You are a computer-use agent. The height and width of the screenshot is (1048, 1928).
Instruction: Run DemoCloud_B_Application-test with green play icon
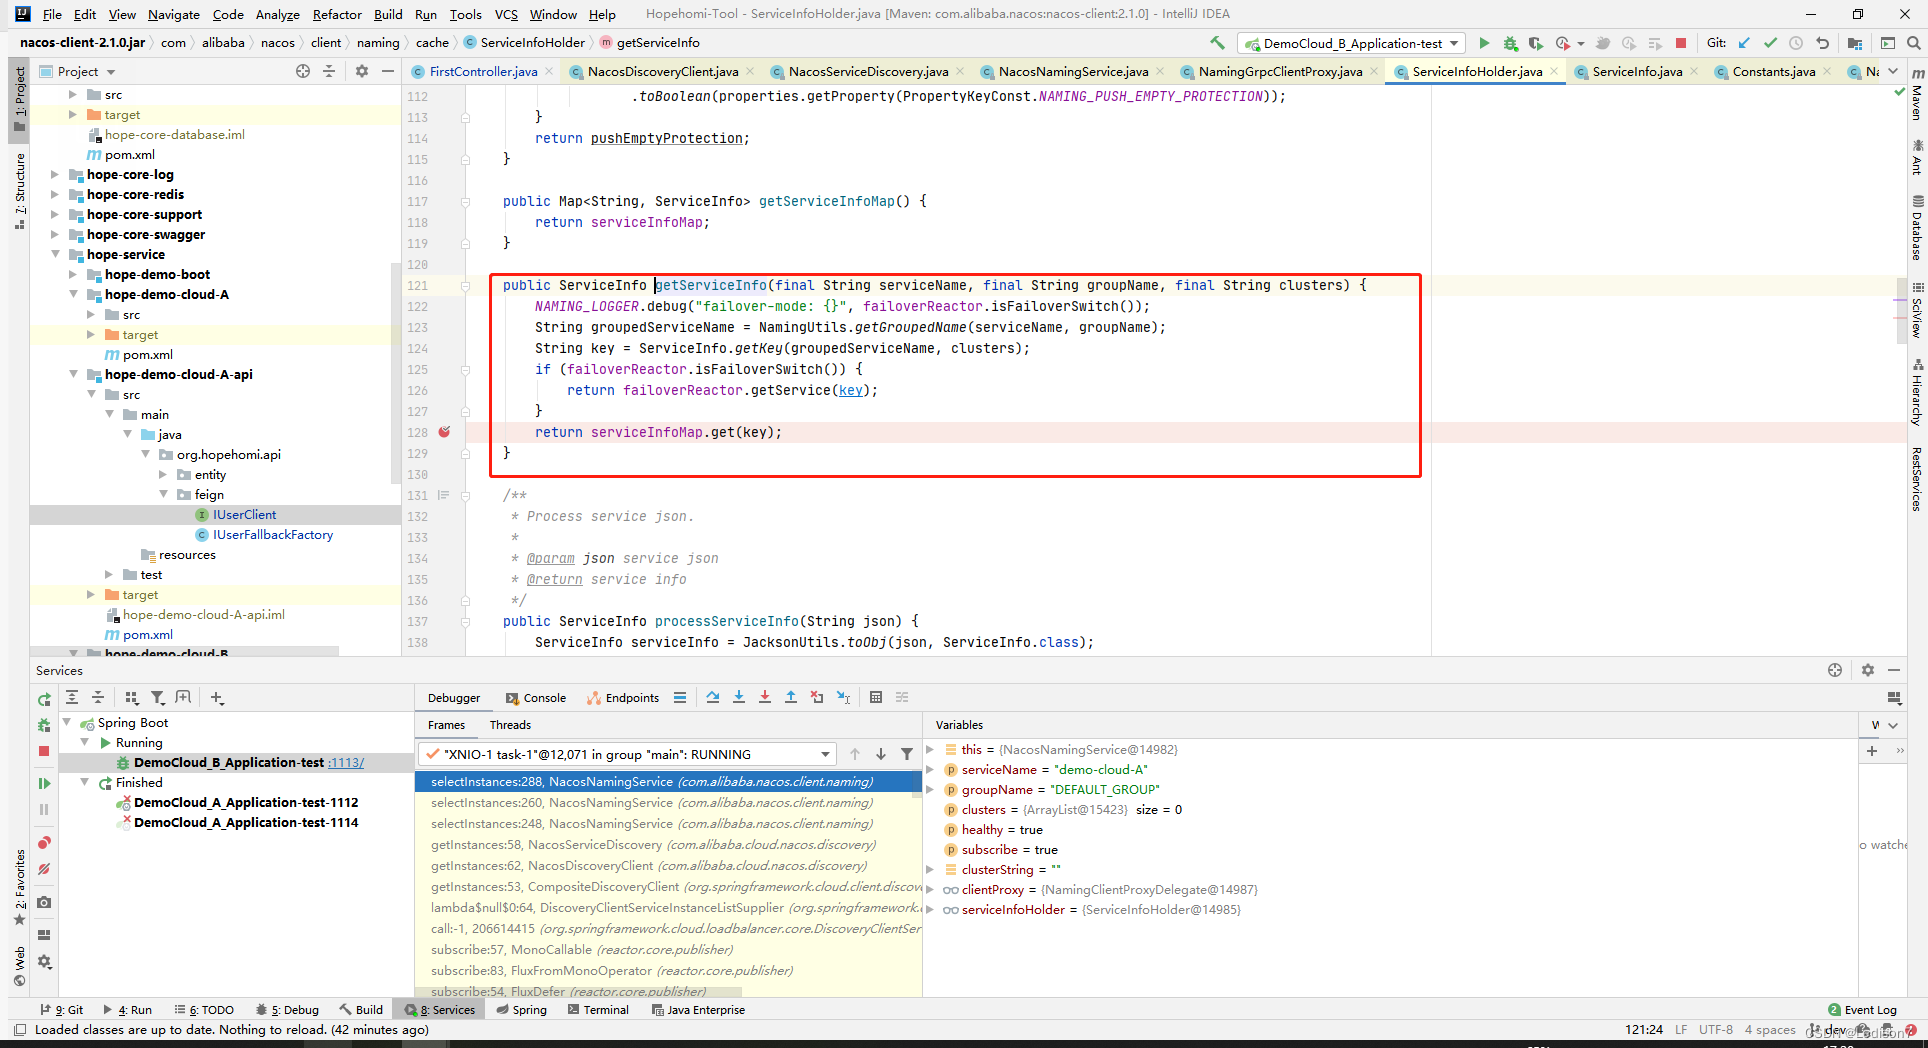click(1484, 43)
